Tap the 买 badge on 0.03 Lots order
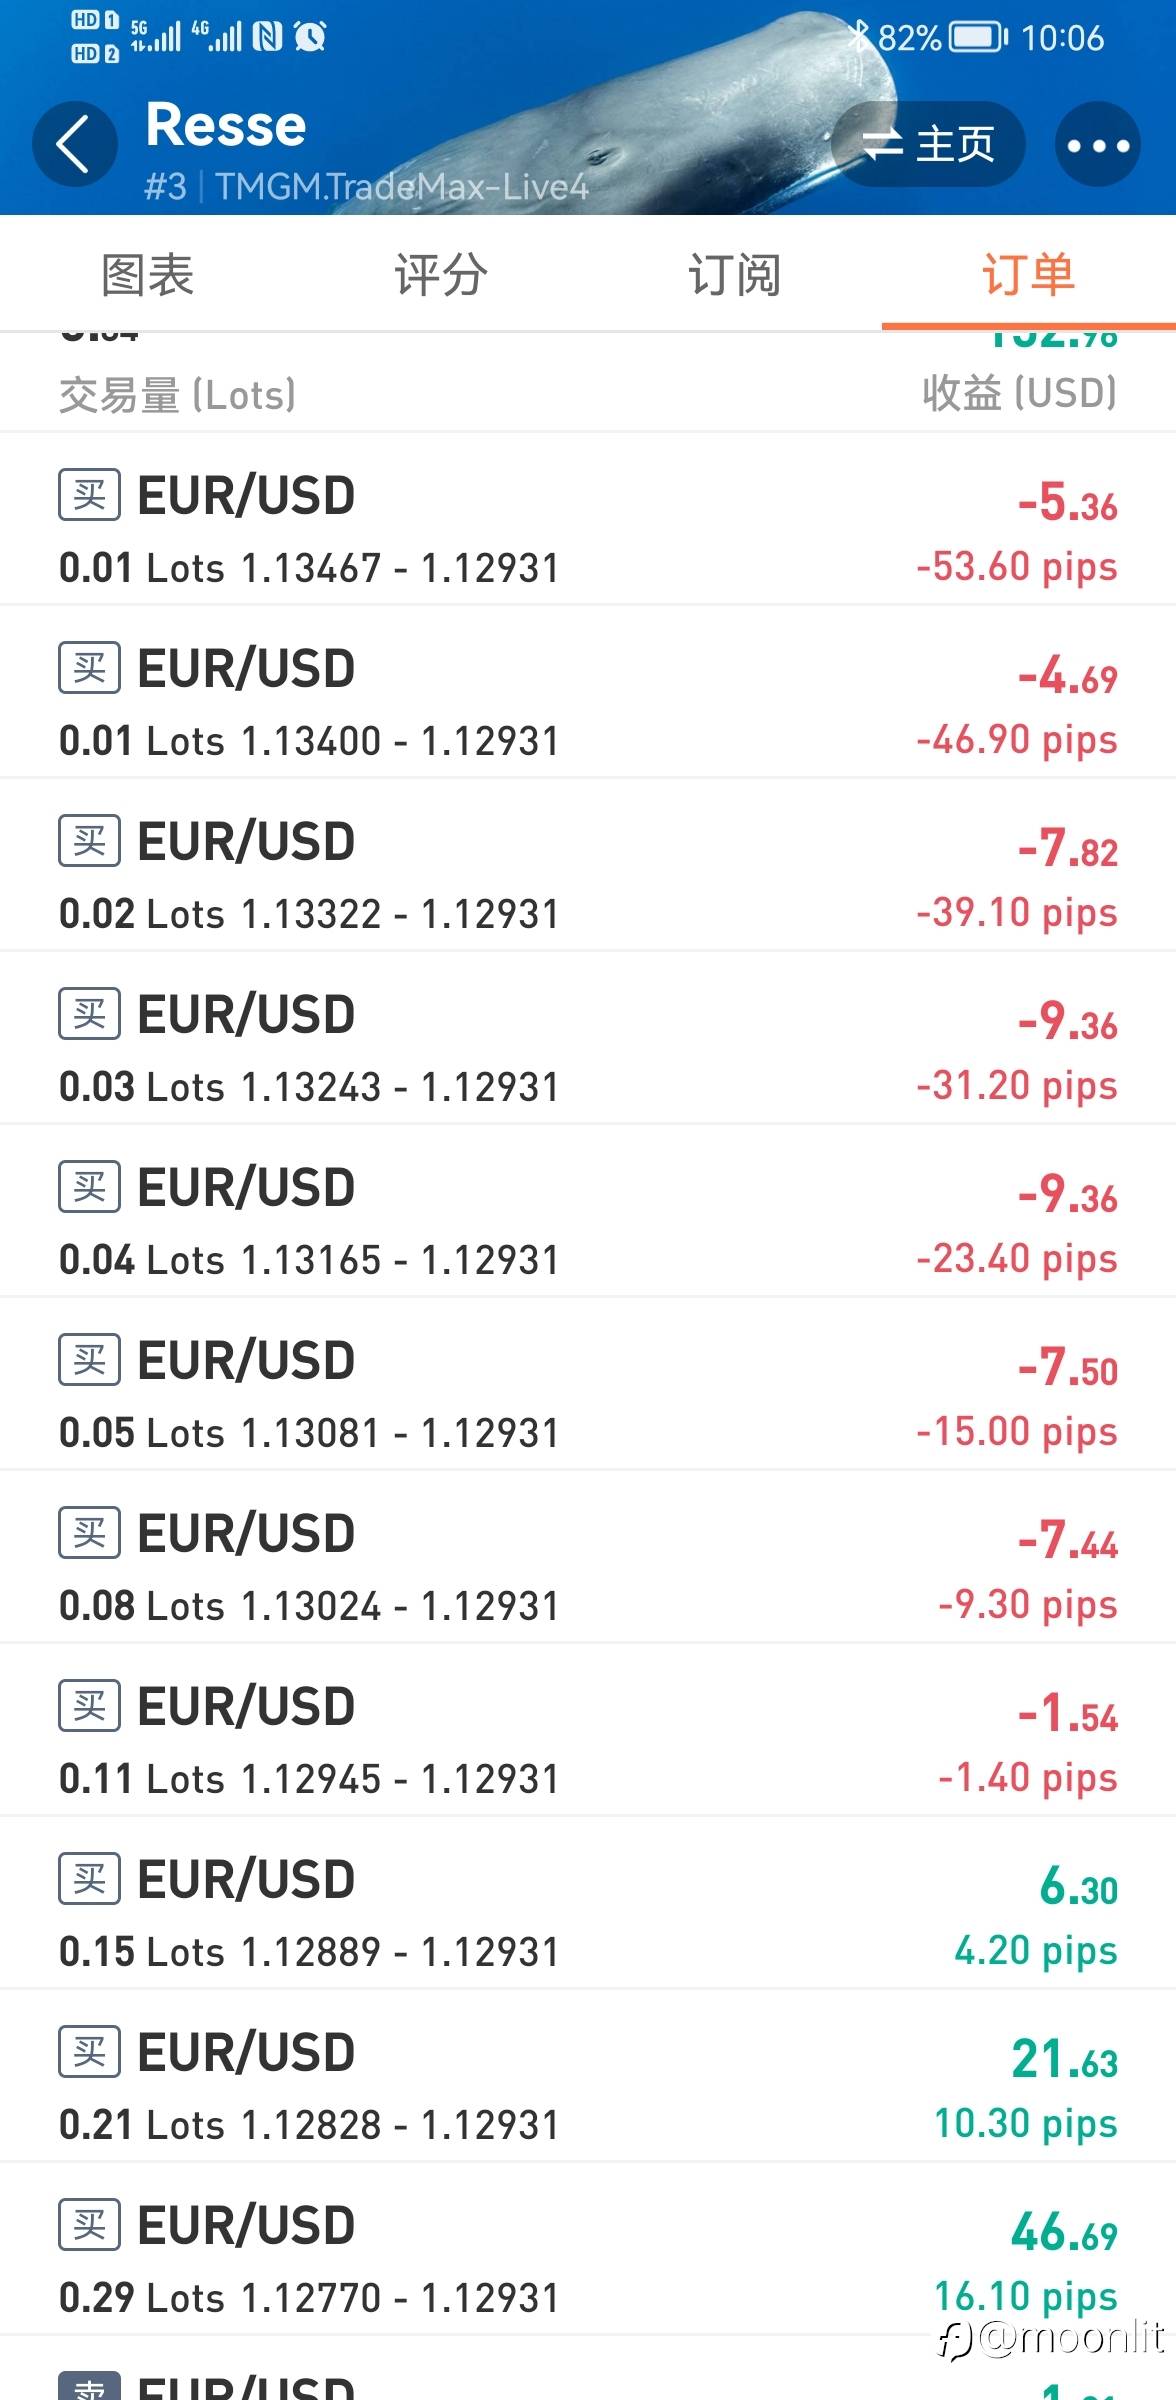The width and height of the screenshot is (1176, 2400). coord(89,1014)
